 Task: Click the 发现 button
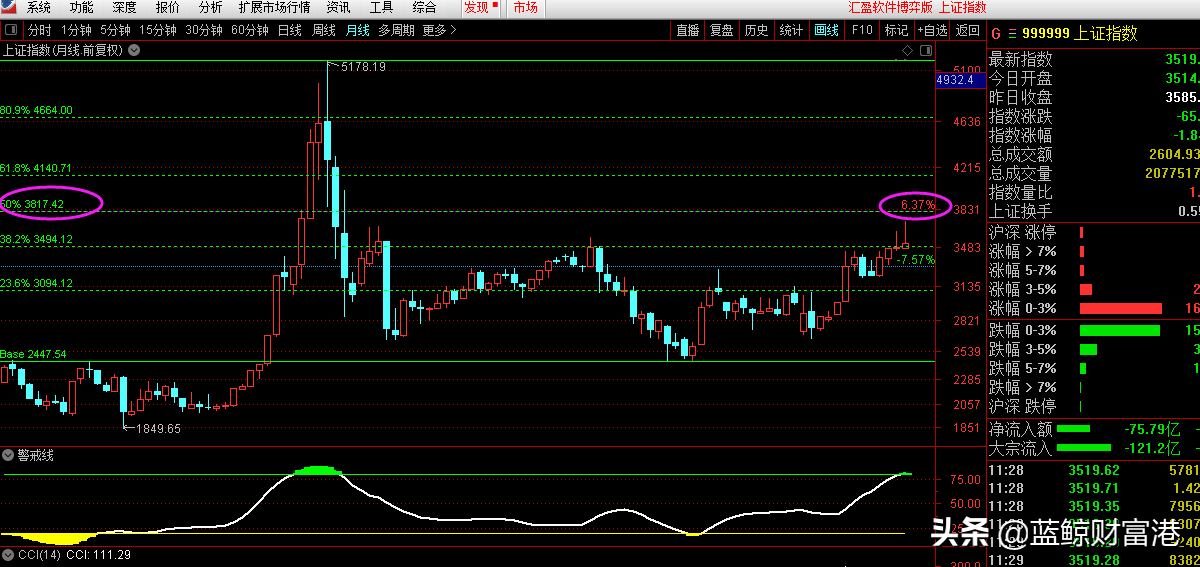(x=479, y=7)
